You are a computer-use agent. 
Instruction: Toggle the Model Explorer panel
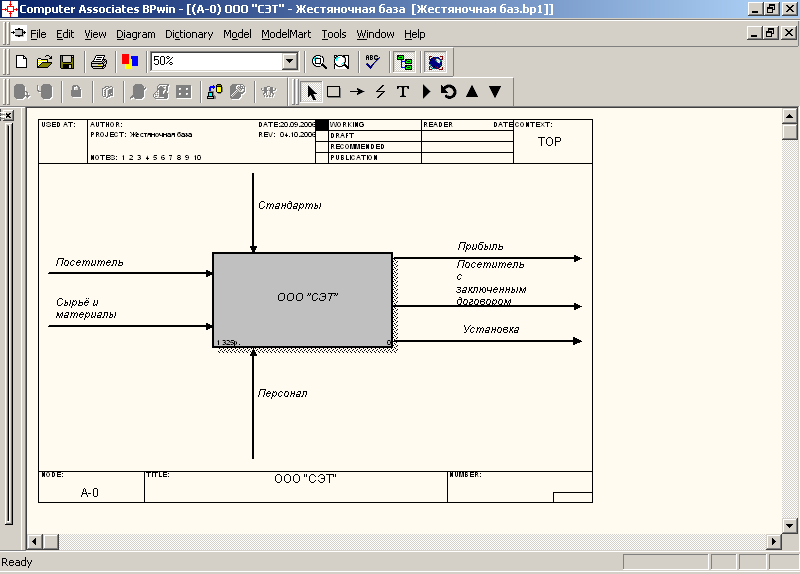click(404, 62)
